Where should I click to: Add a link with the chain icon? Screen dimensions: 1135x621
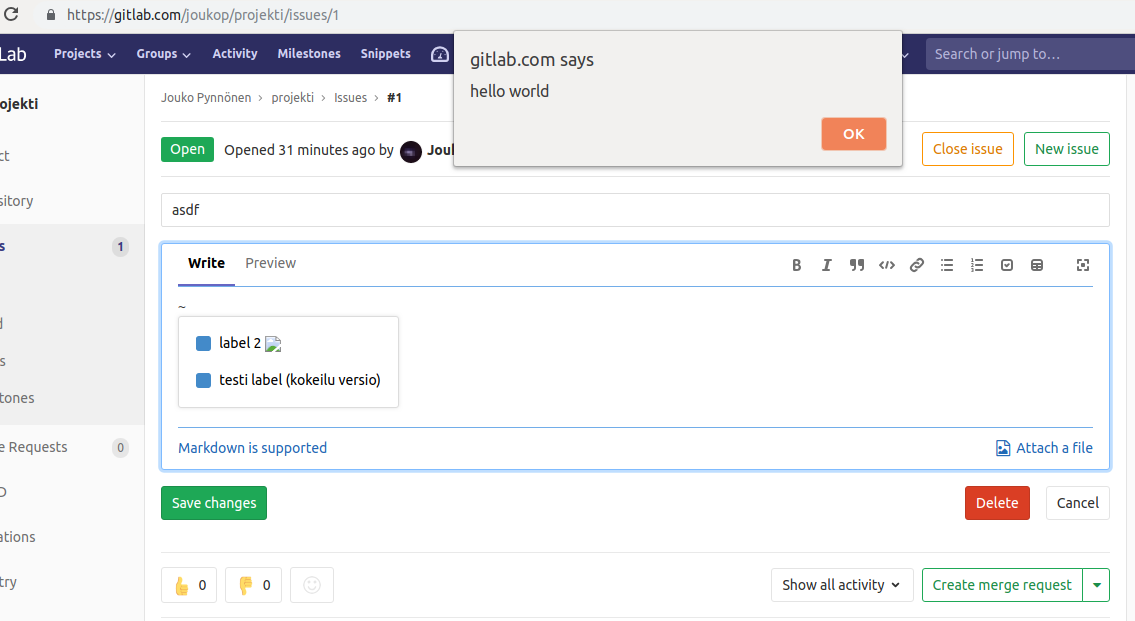point(917,265)
